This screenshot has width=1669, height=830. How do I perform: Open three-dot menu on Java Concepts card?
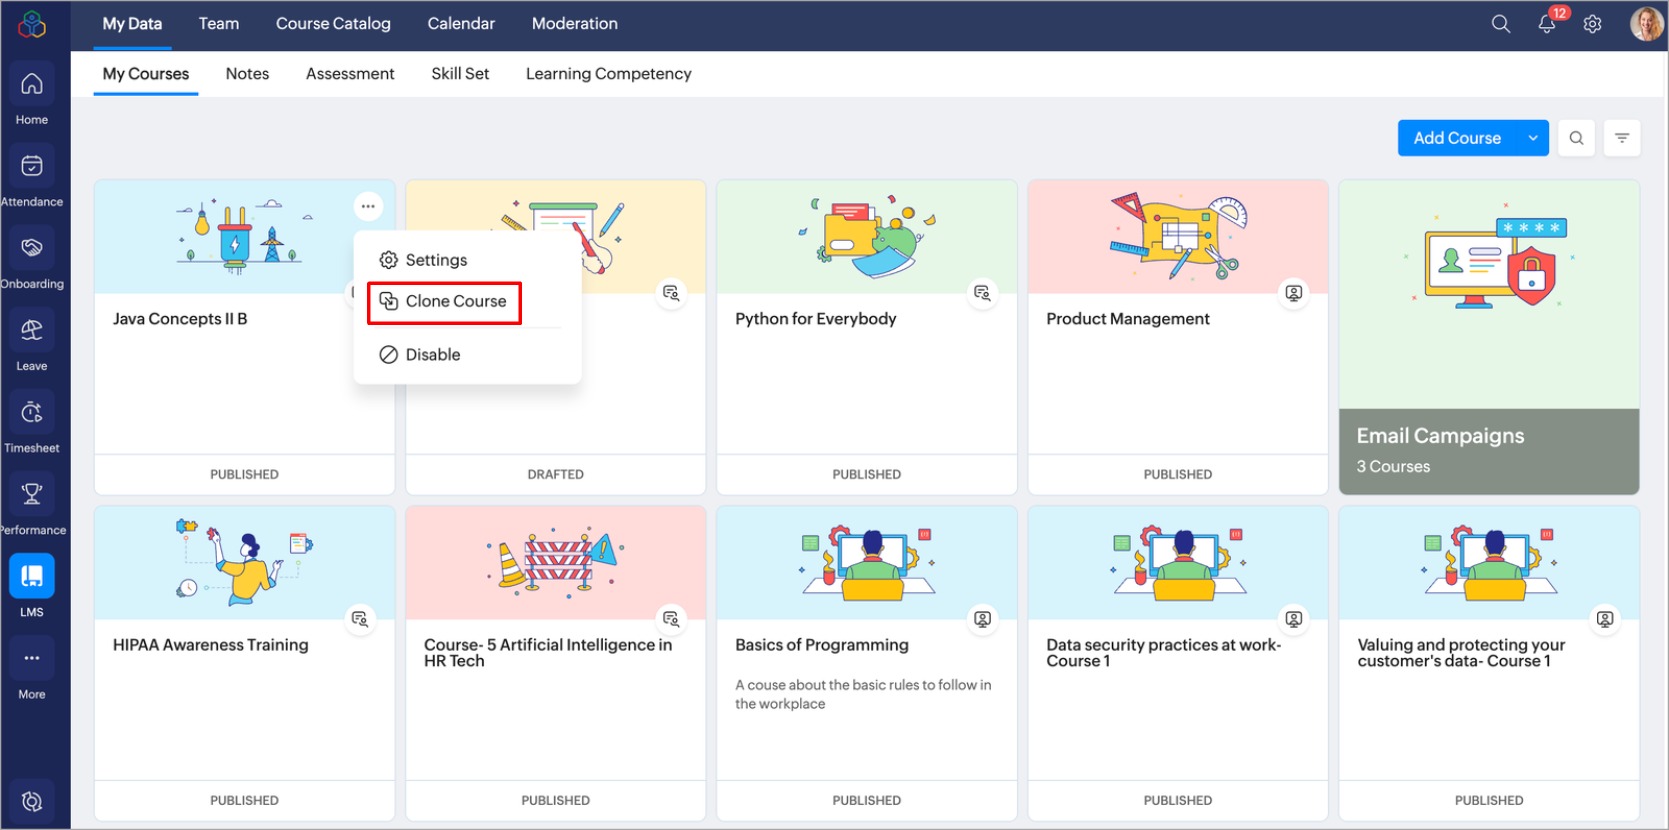pos(368,206)
